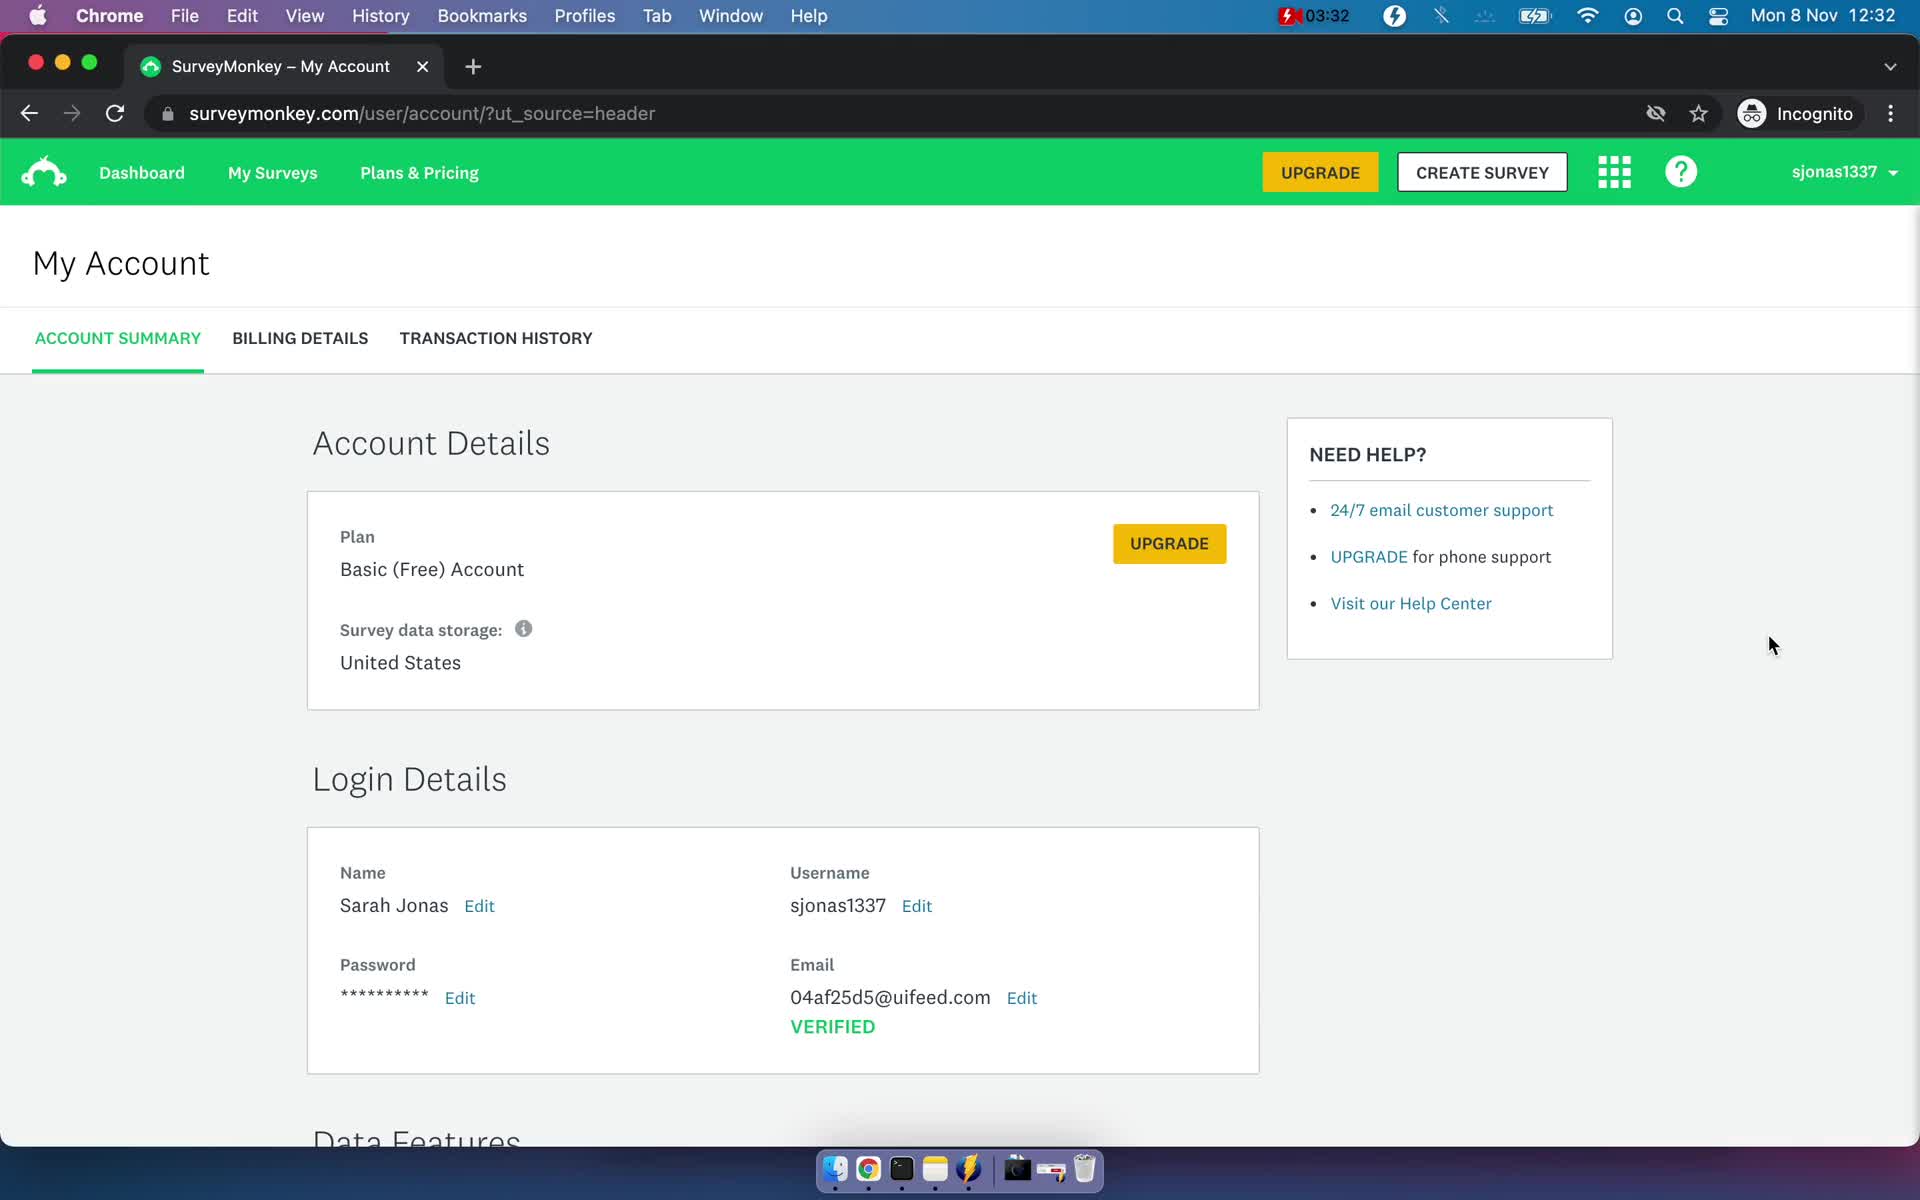1920x1200 pixels.
Task: Open the History menu
Action: coord(380,16)
